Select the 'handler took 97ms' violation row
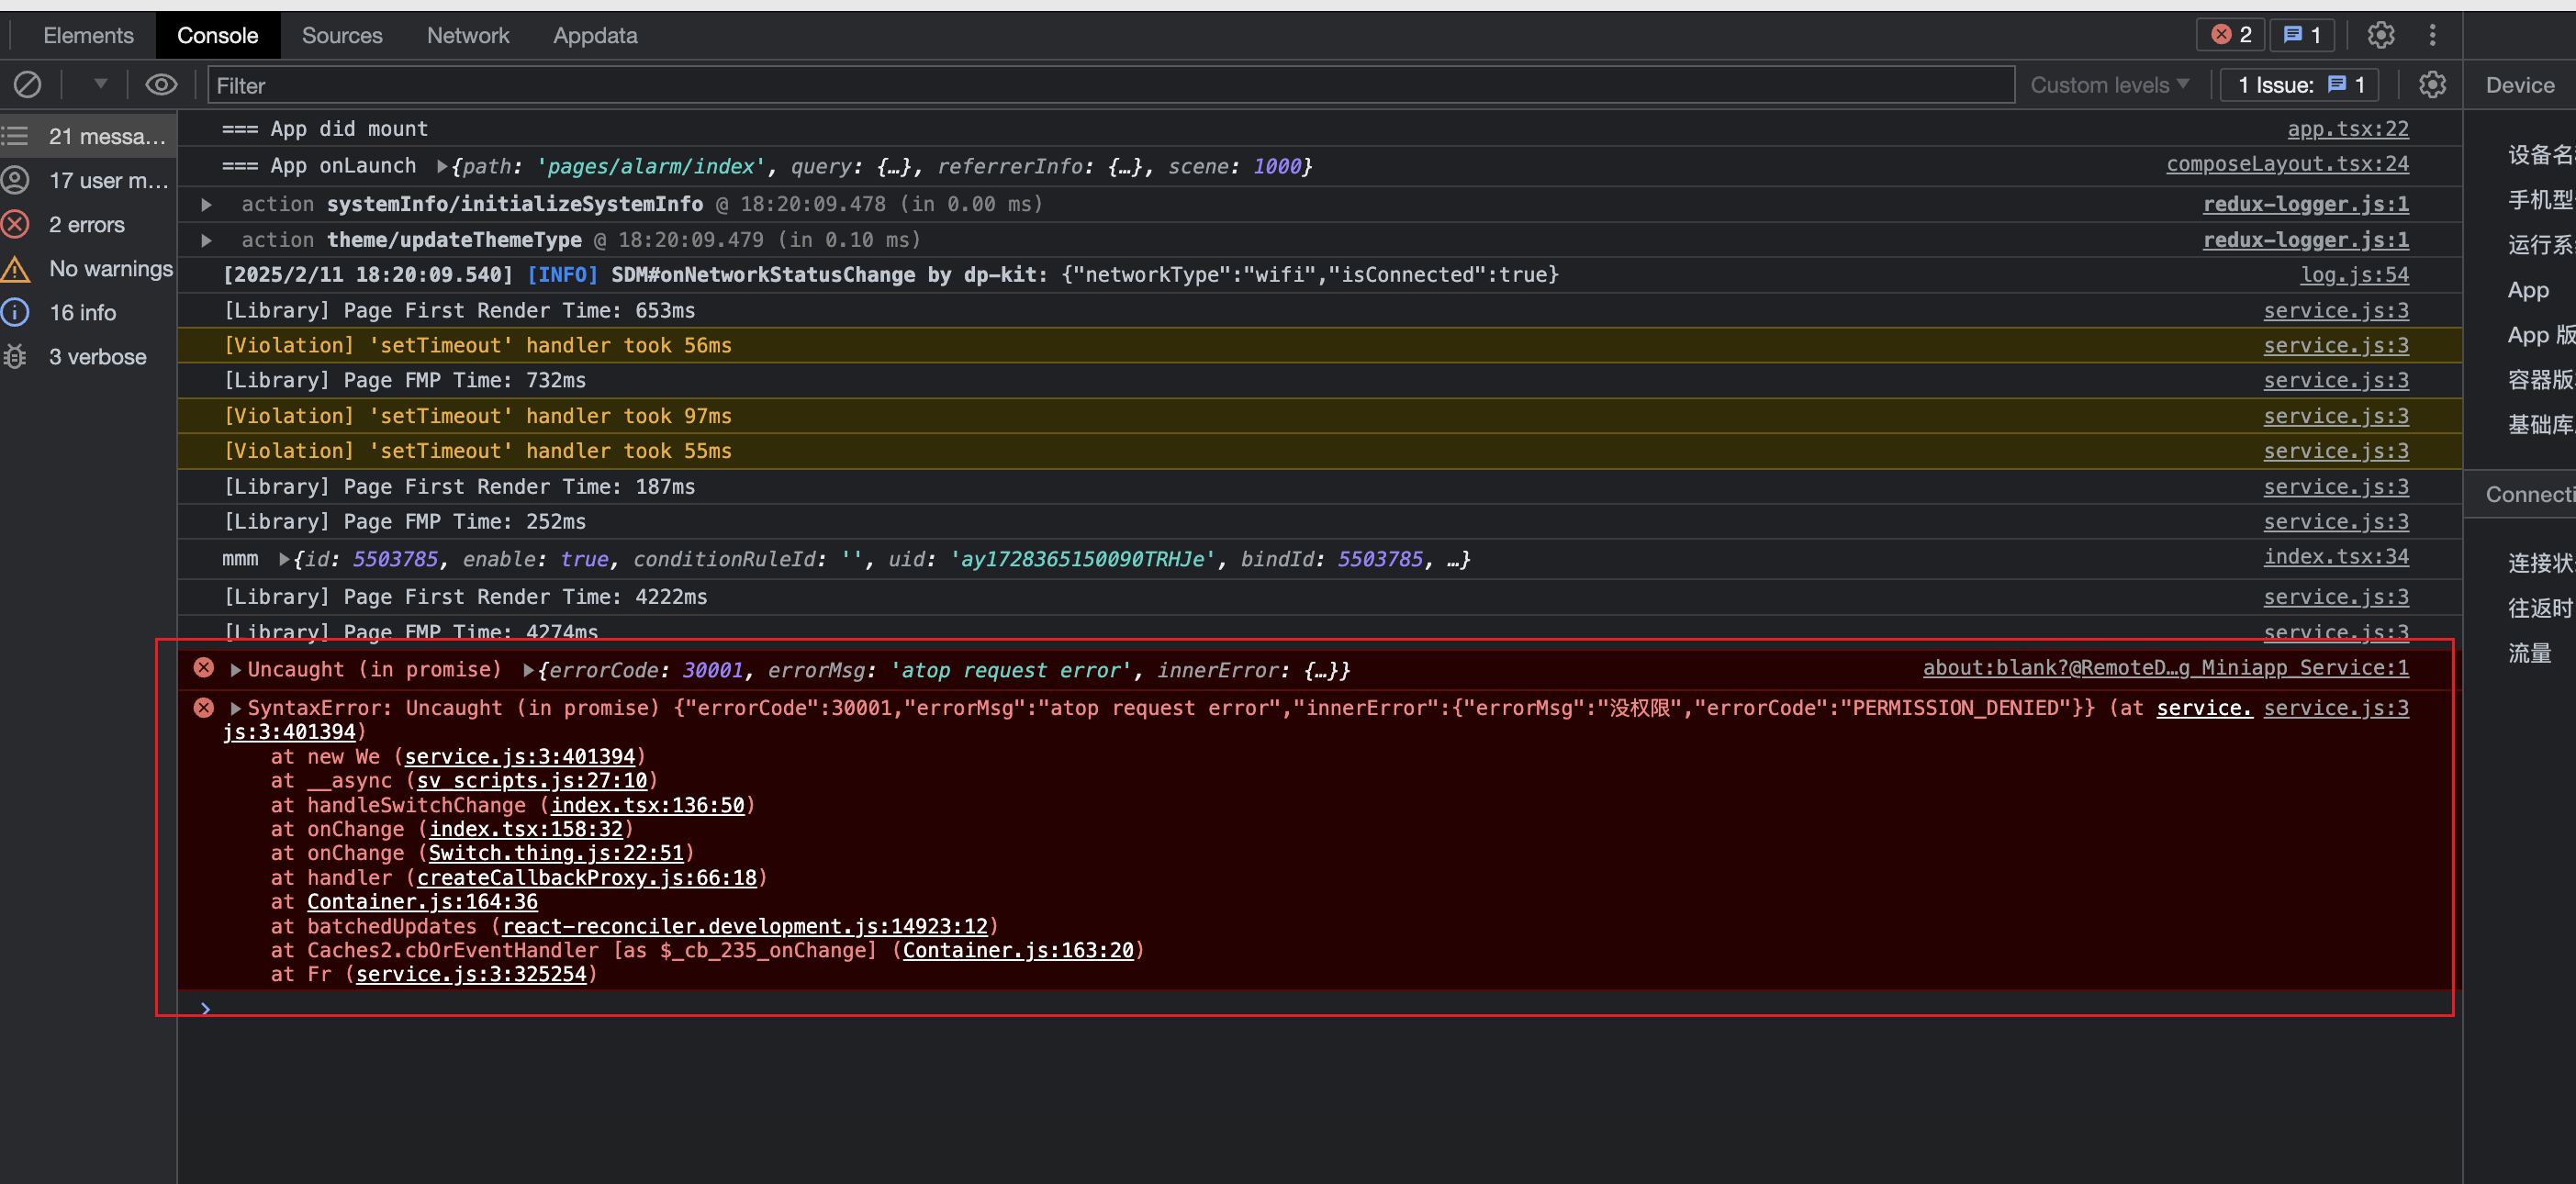The width and height of the screenshot is (2576, 1184). pos(1319,416)
